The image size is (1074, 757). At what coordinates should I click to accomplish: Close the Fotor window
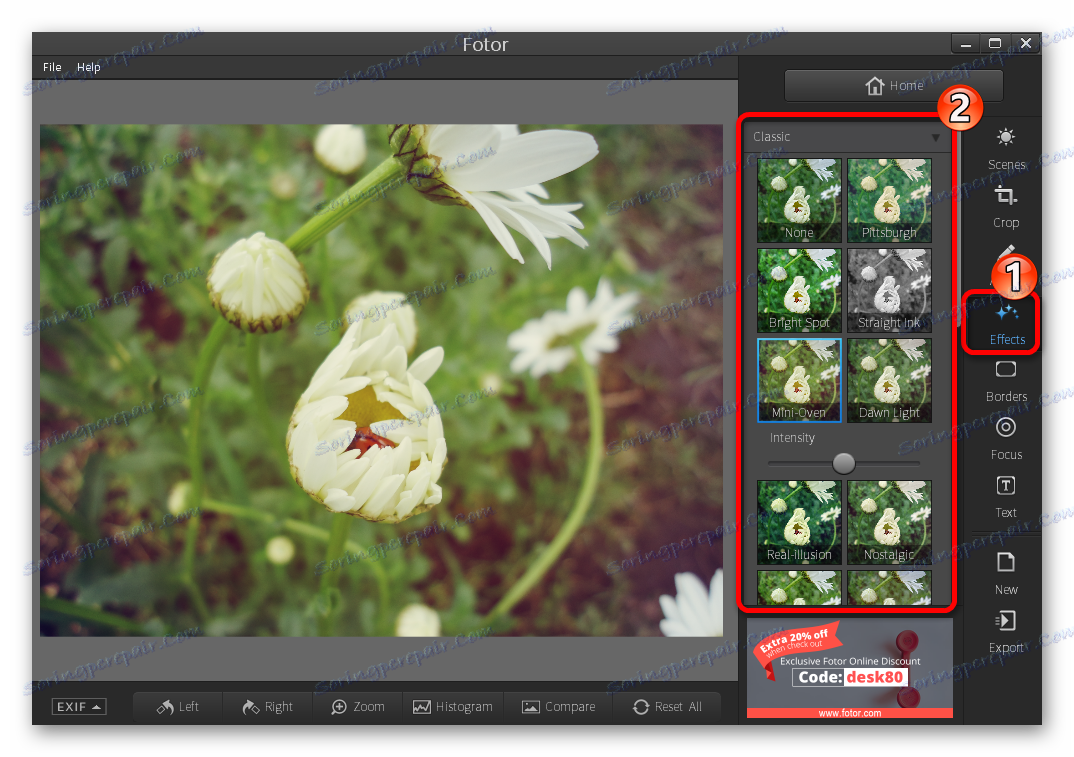(x=1025, y=44)
